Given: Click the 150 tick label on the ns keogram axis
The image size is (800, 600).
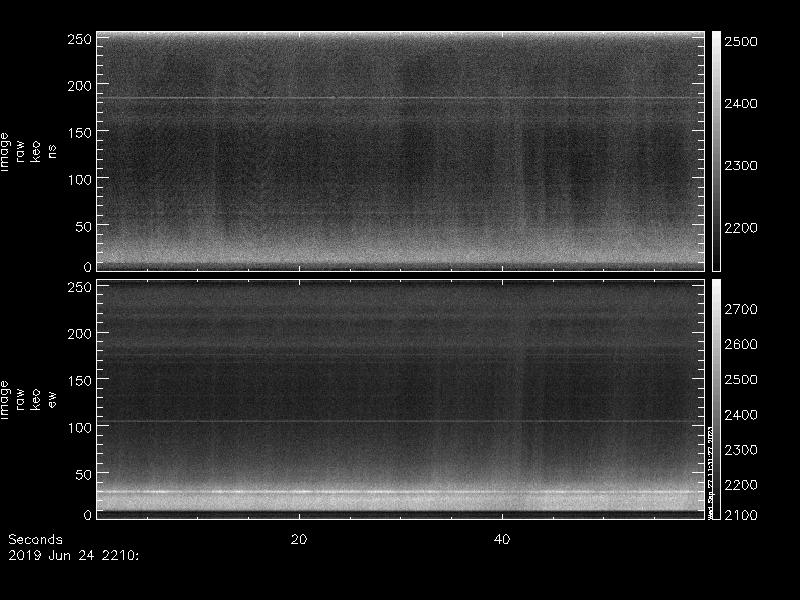Looking at the screenshot, I should (x=80, y=133).
